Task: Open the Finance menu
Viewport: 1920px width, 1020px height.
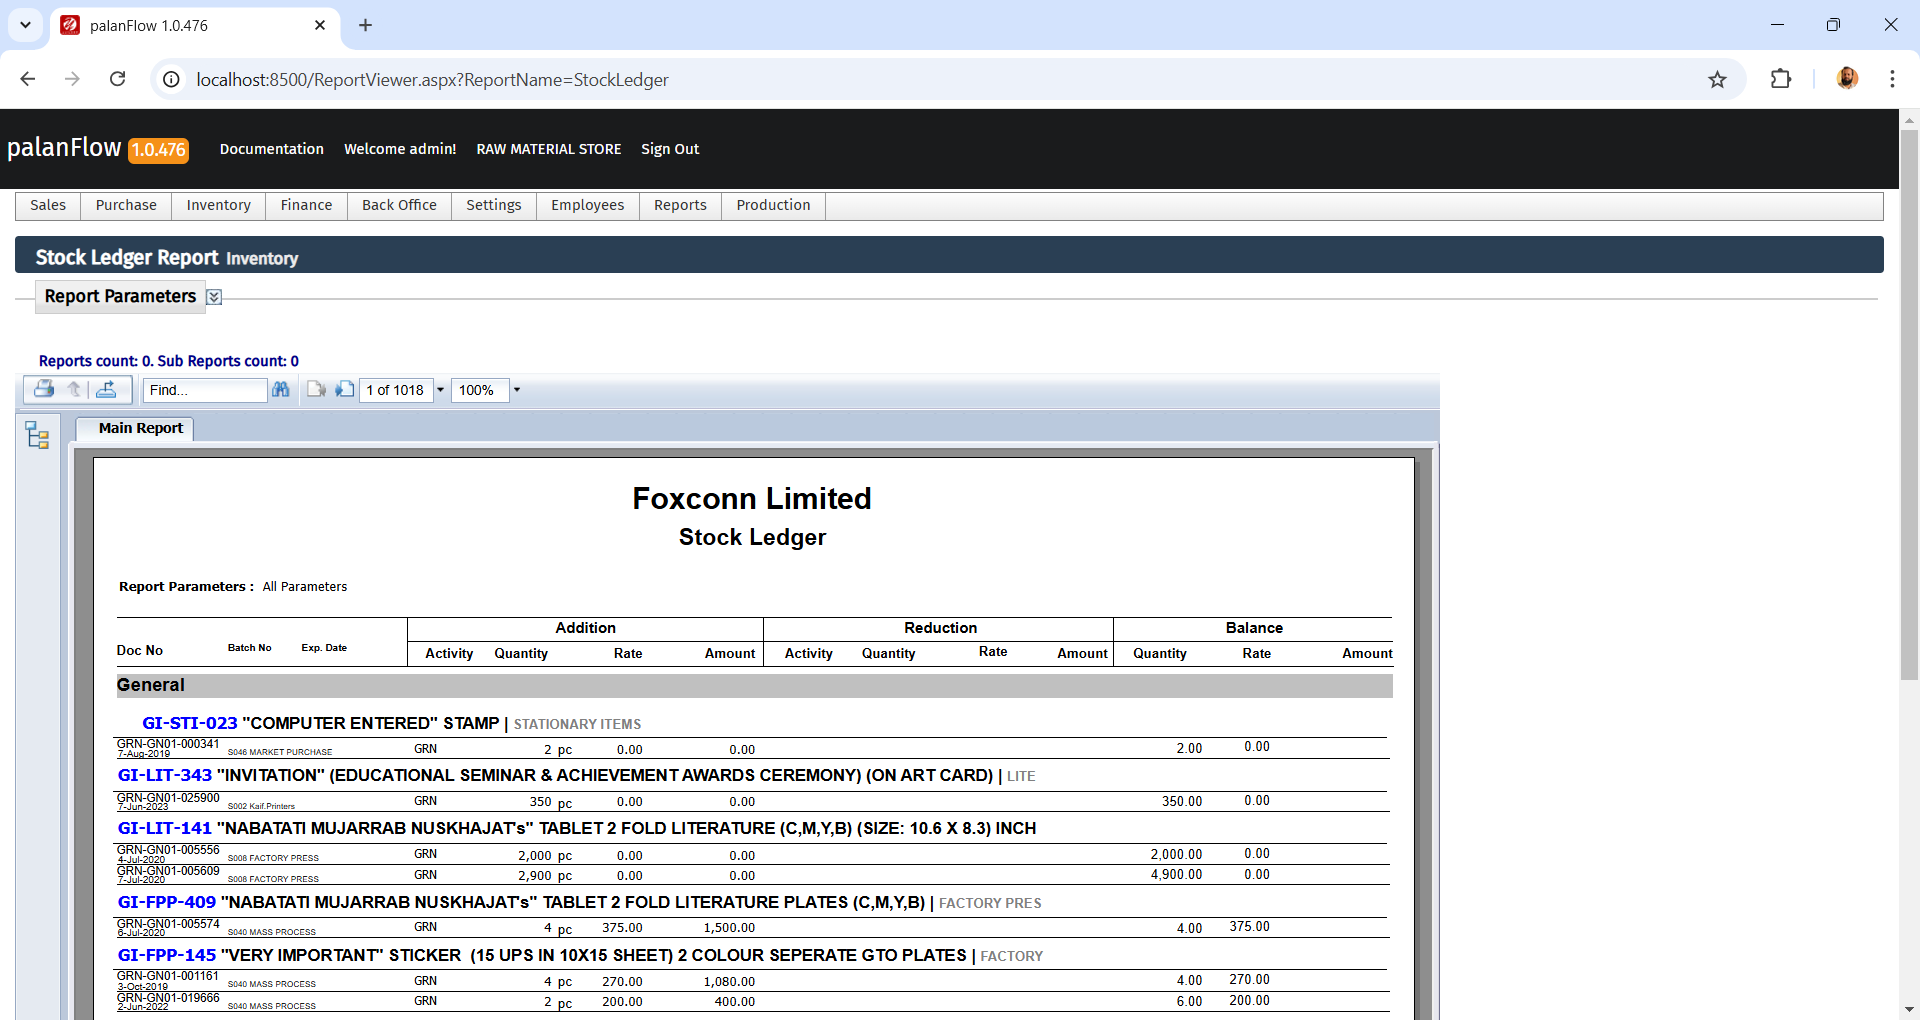Action: click(x=306, y=205)
